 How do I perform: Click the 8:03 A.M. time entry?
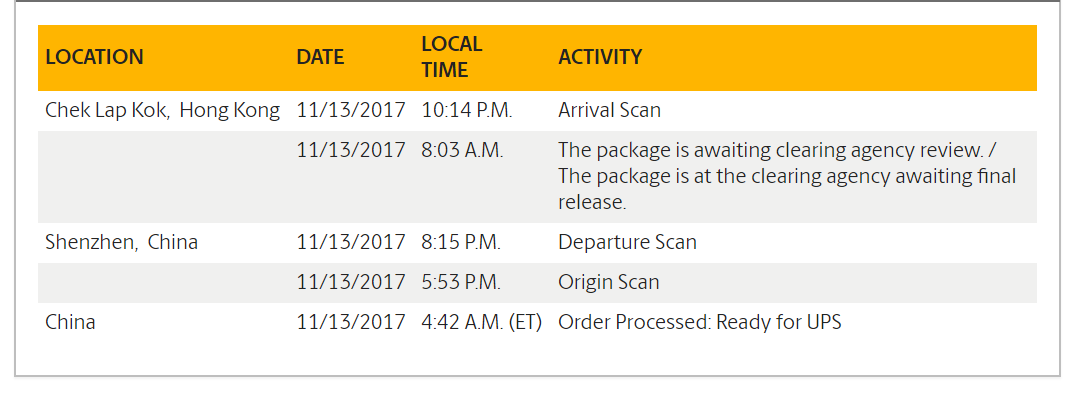[463, 150]
